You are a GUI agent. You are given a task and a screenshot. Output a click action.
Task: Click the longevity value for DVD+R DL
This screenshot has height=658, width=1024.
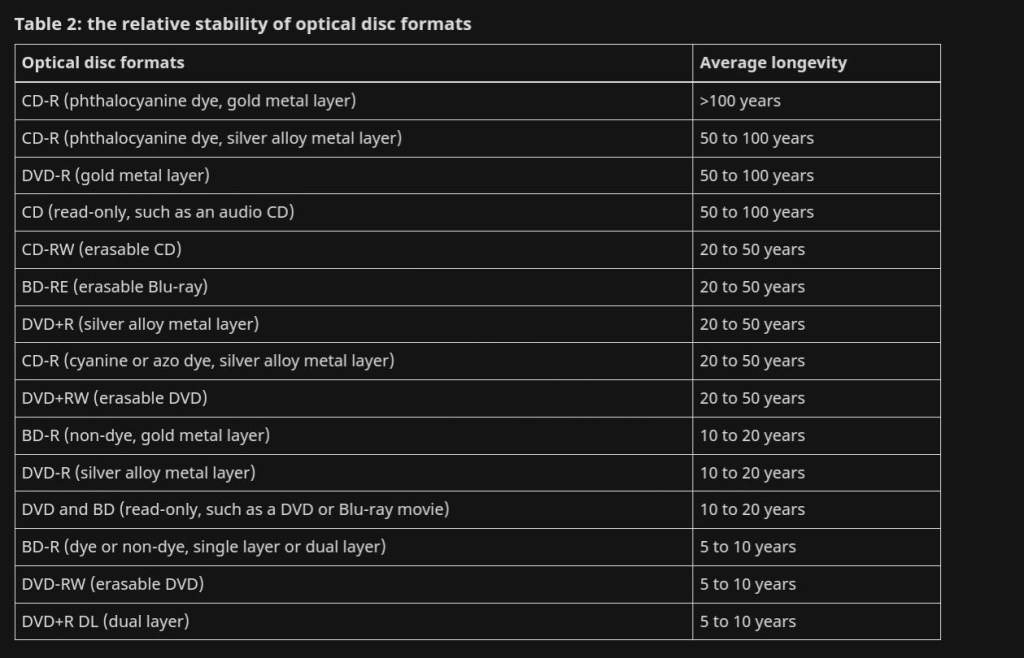748,621
